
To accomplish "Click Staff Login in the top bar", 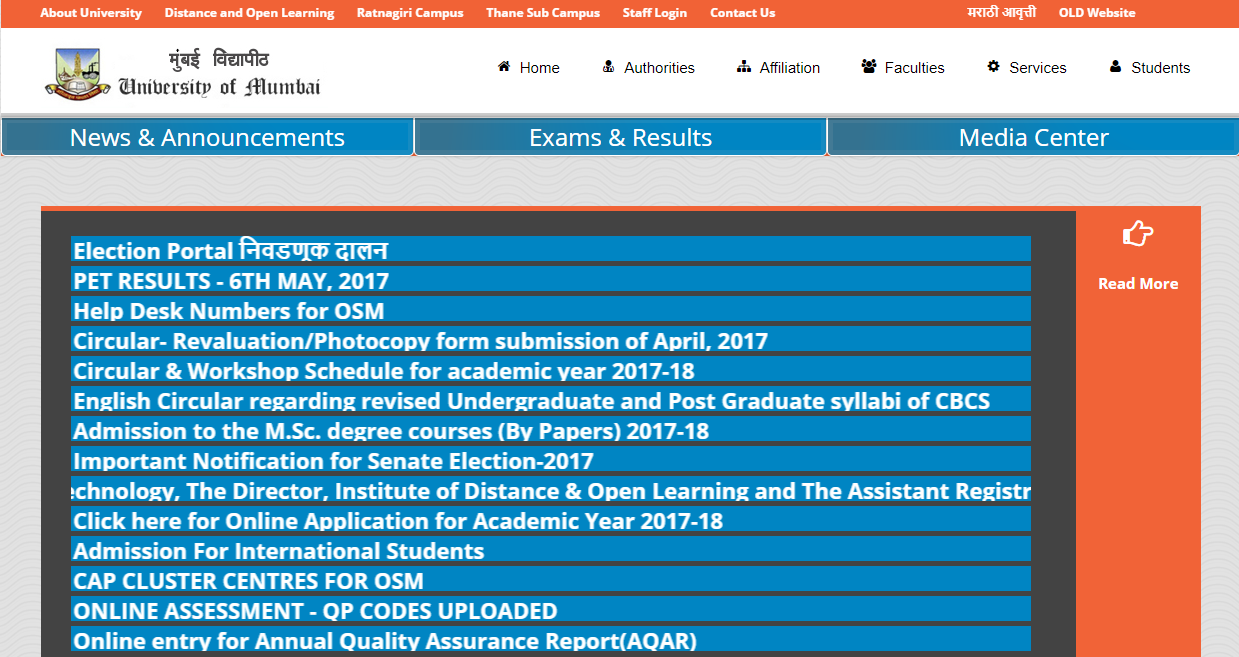I will pos(654,13).
